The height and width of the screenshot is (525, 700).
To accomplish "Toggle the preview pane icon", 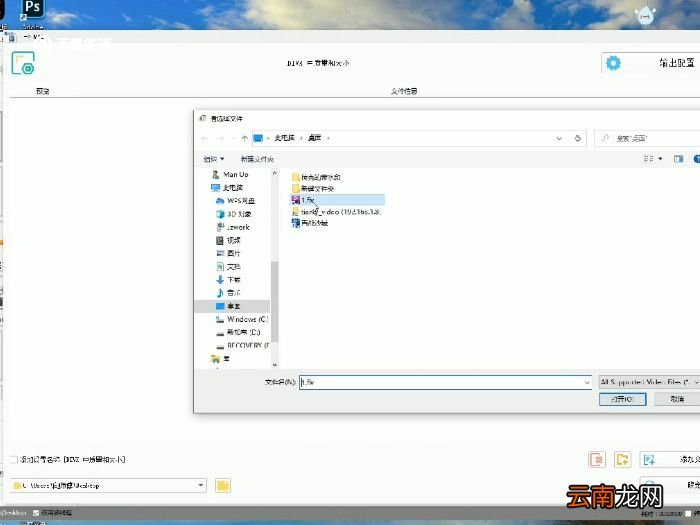I will click(678, 159).
